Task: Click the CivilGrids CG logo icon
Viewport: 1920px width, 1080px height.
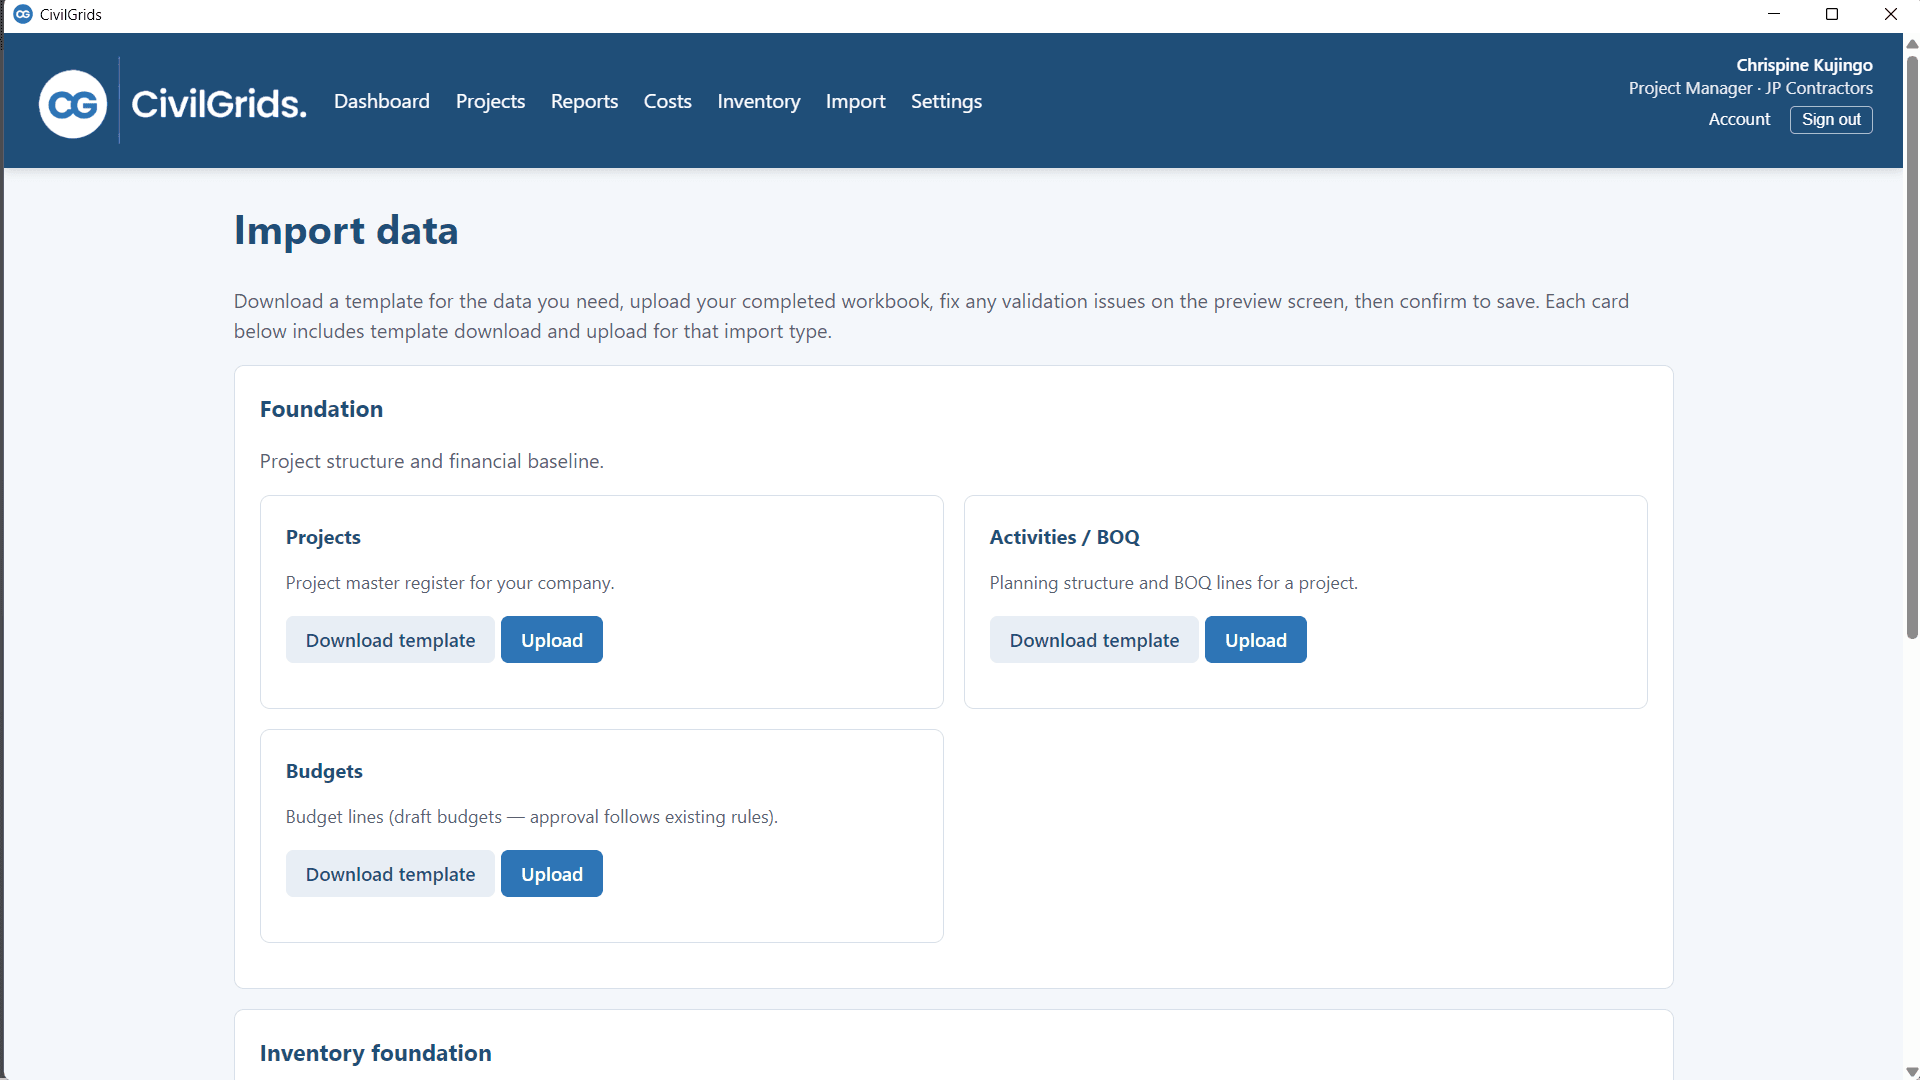Action: point(73,104)
